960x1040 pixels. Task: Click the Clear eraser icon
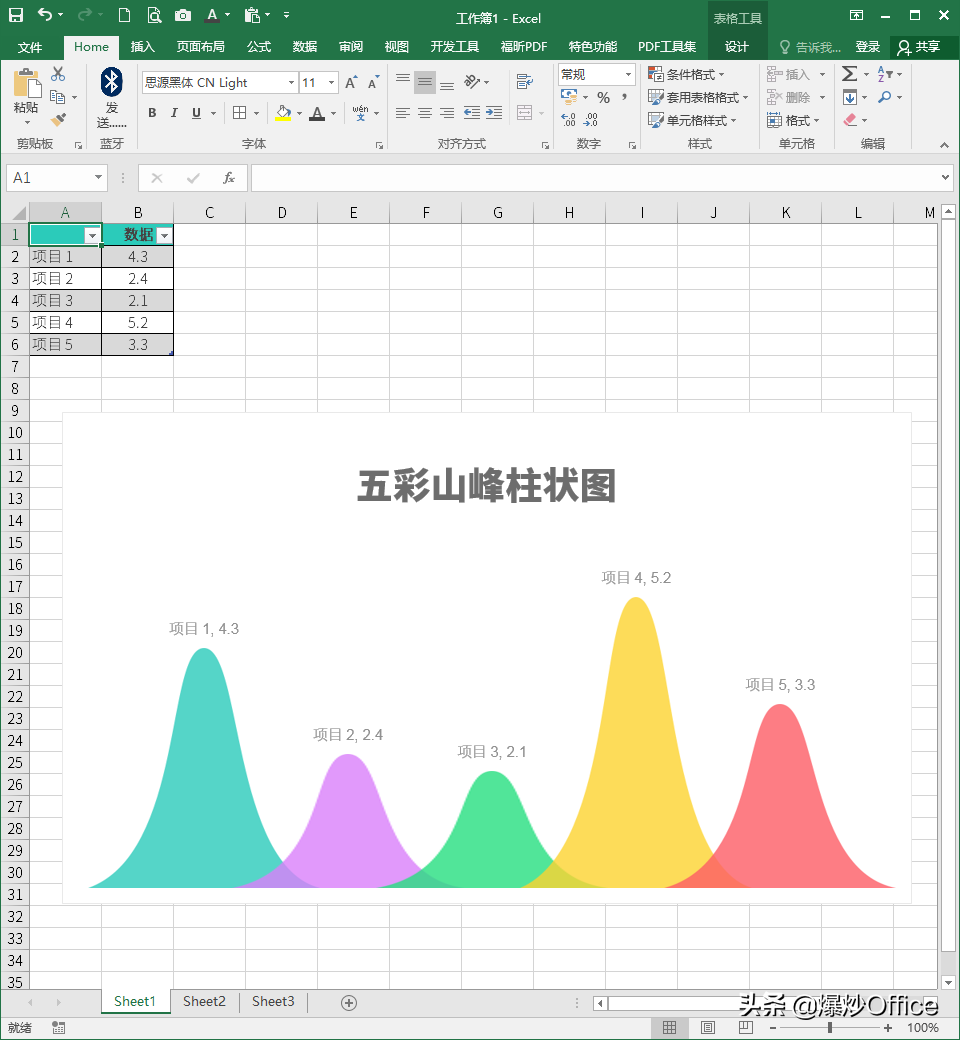pyautogui.click(x=851, y=120)
